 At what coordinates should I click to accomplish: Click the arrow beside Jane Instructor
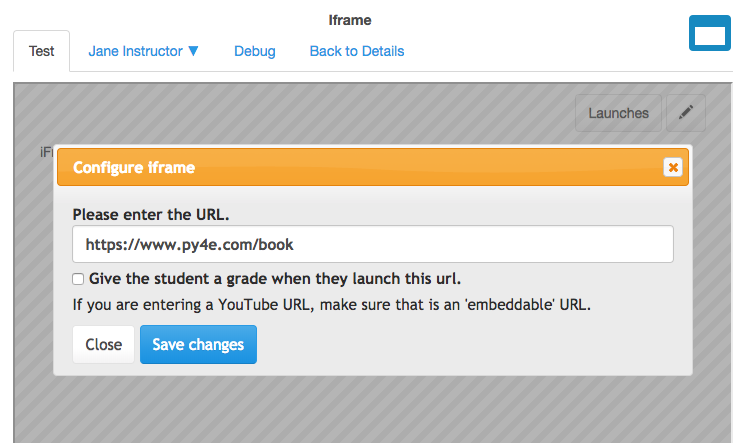tap(194, 51)
